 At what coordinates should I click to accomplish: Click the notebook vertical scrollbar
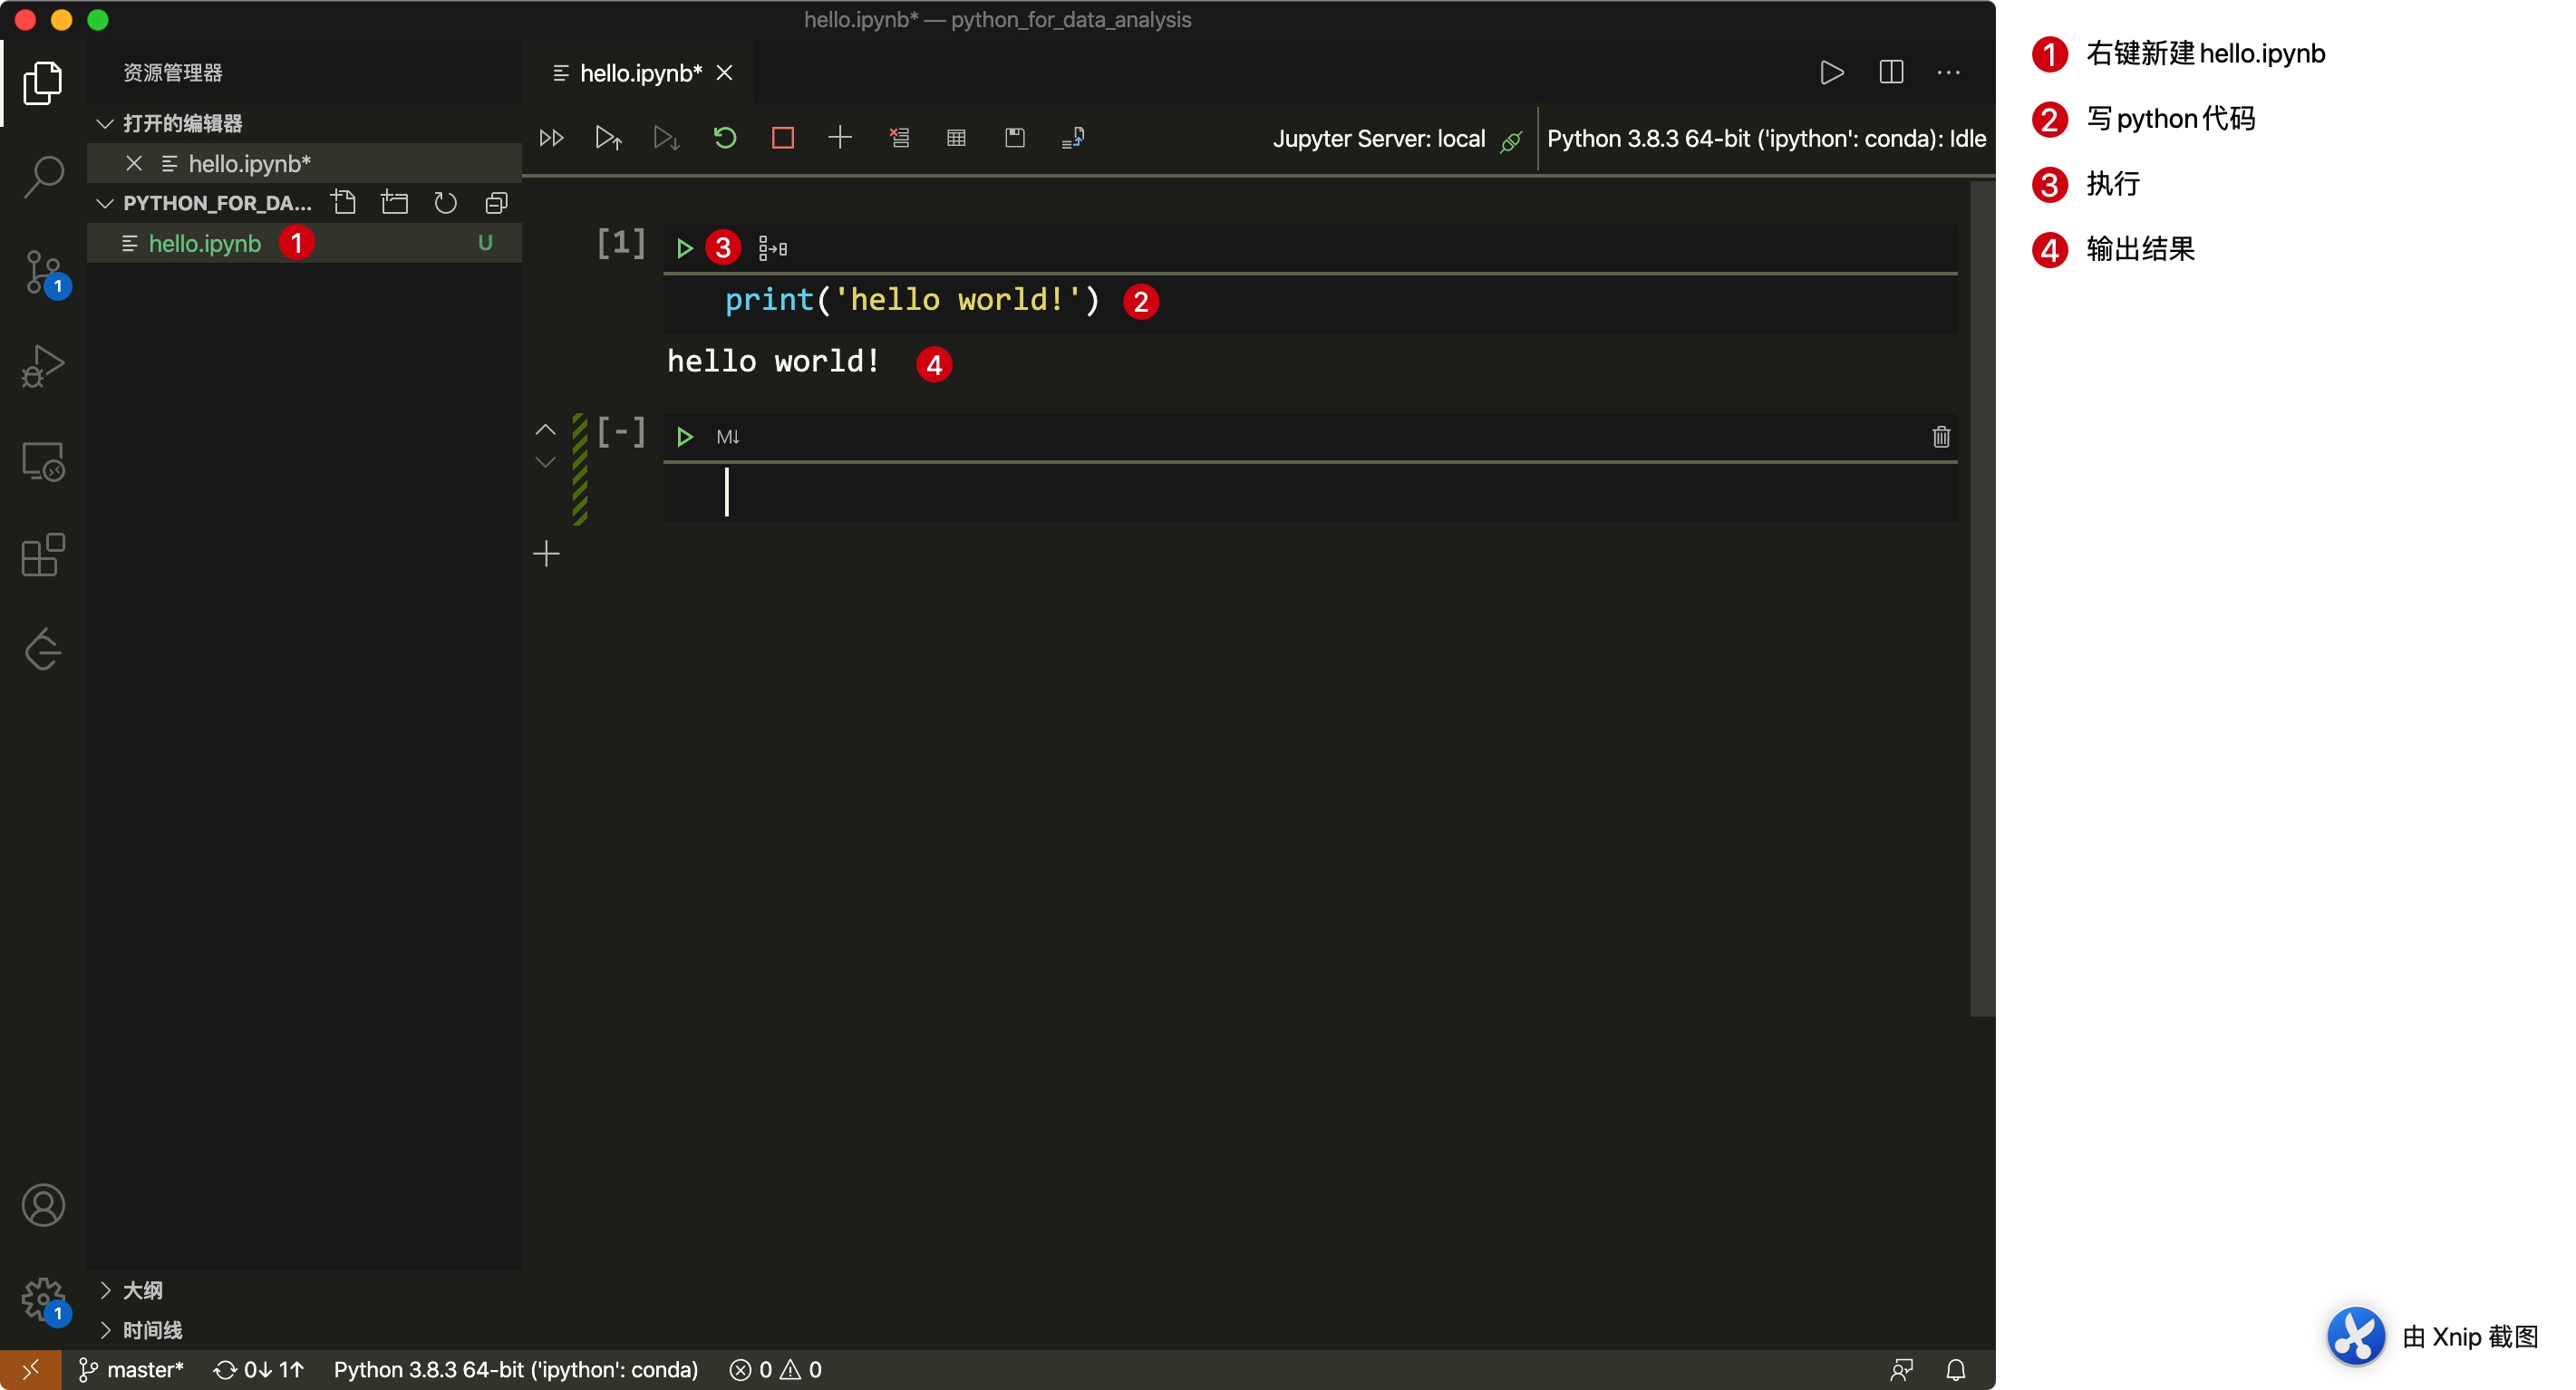[1982, 598]
